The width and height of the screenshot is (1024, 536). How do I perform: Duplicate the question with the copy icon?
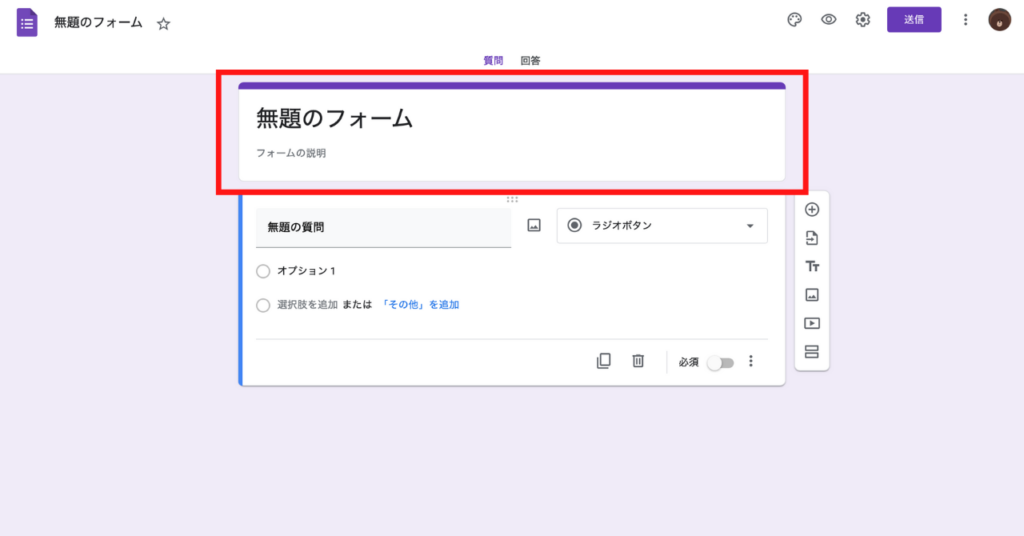pos(603,362)
